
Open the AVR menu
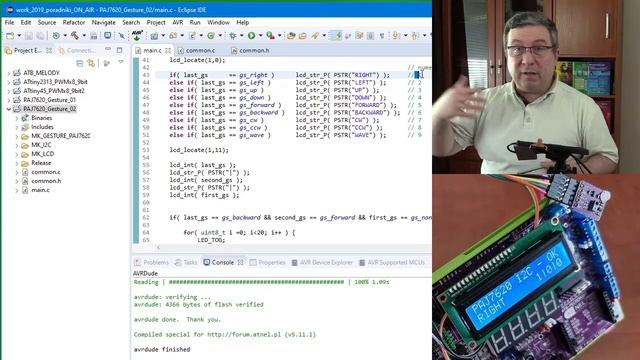[x=178, y=22]
